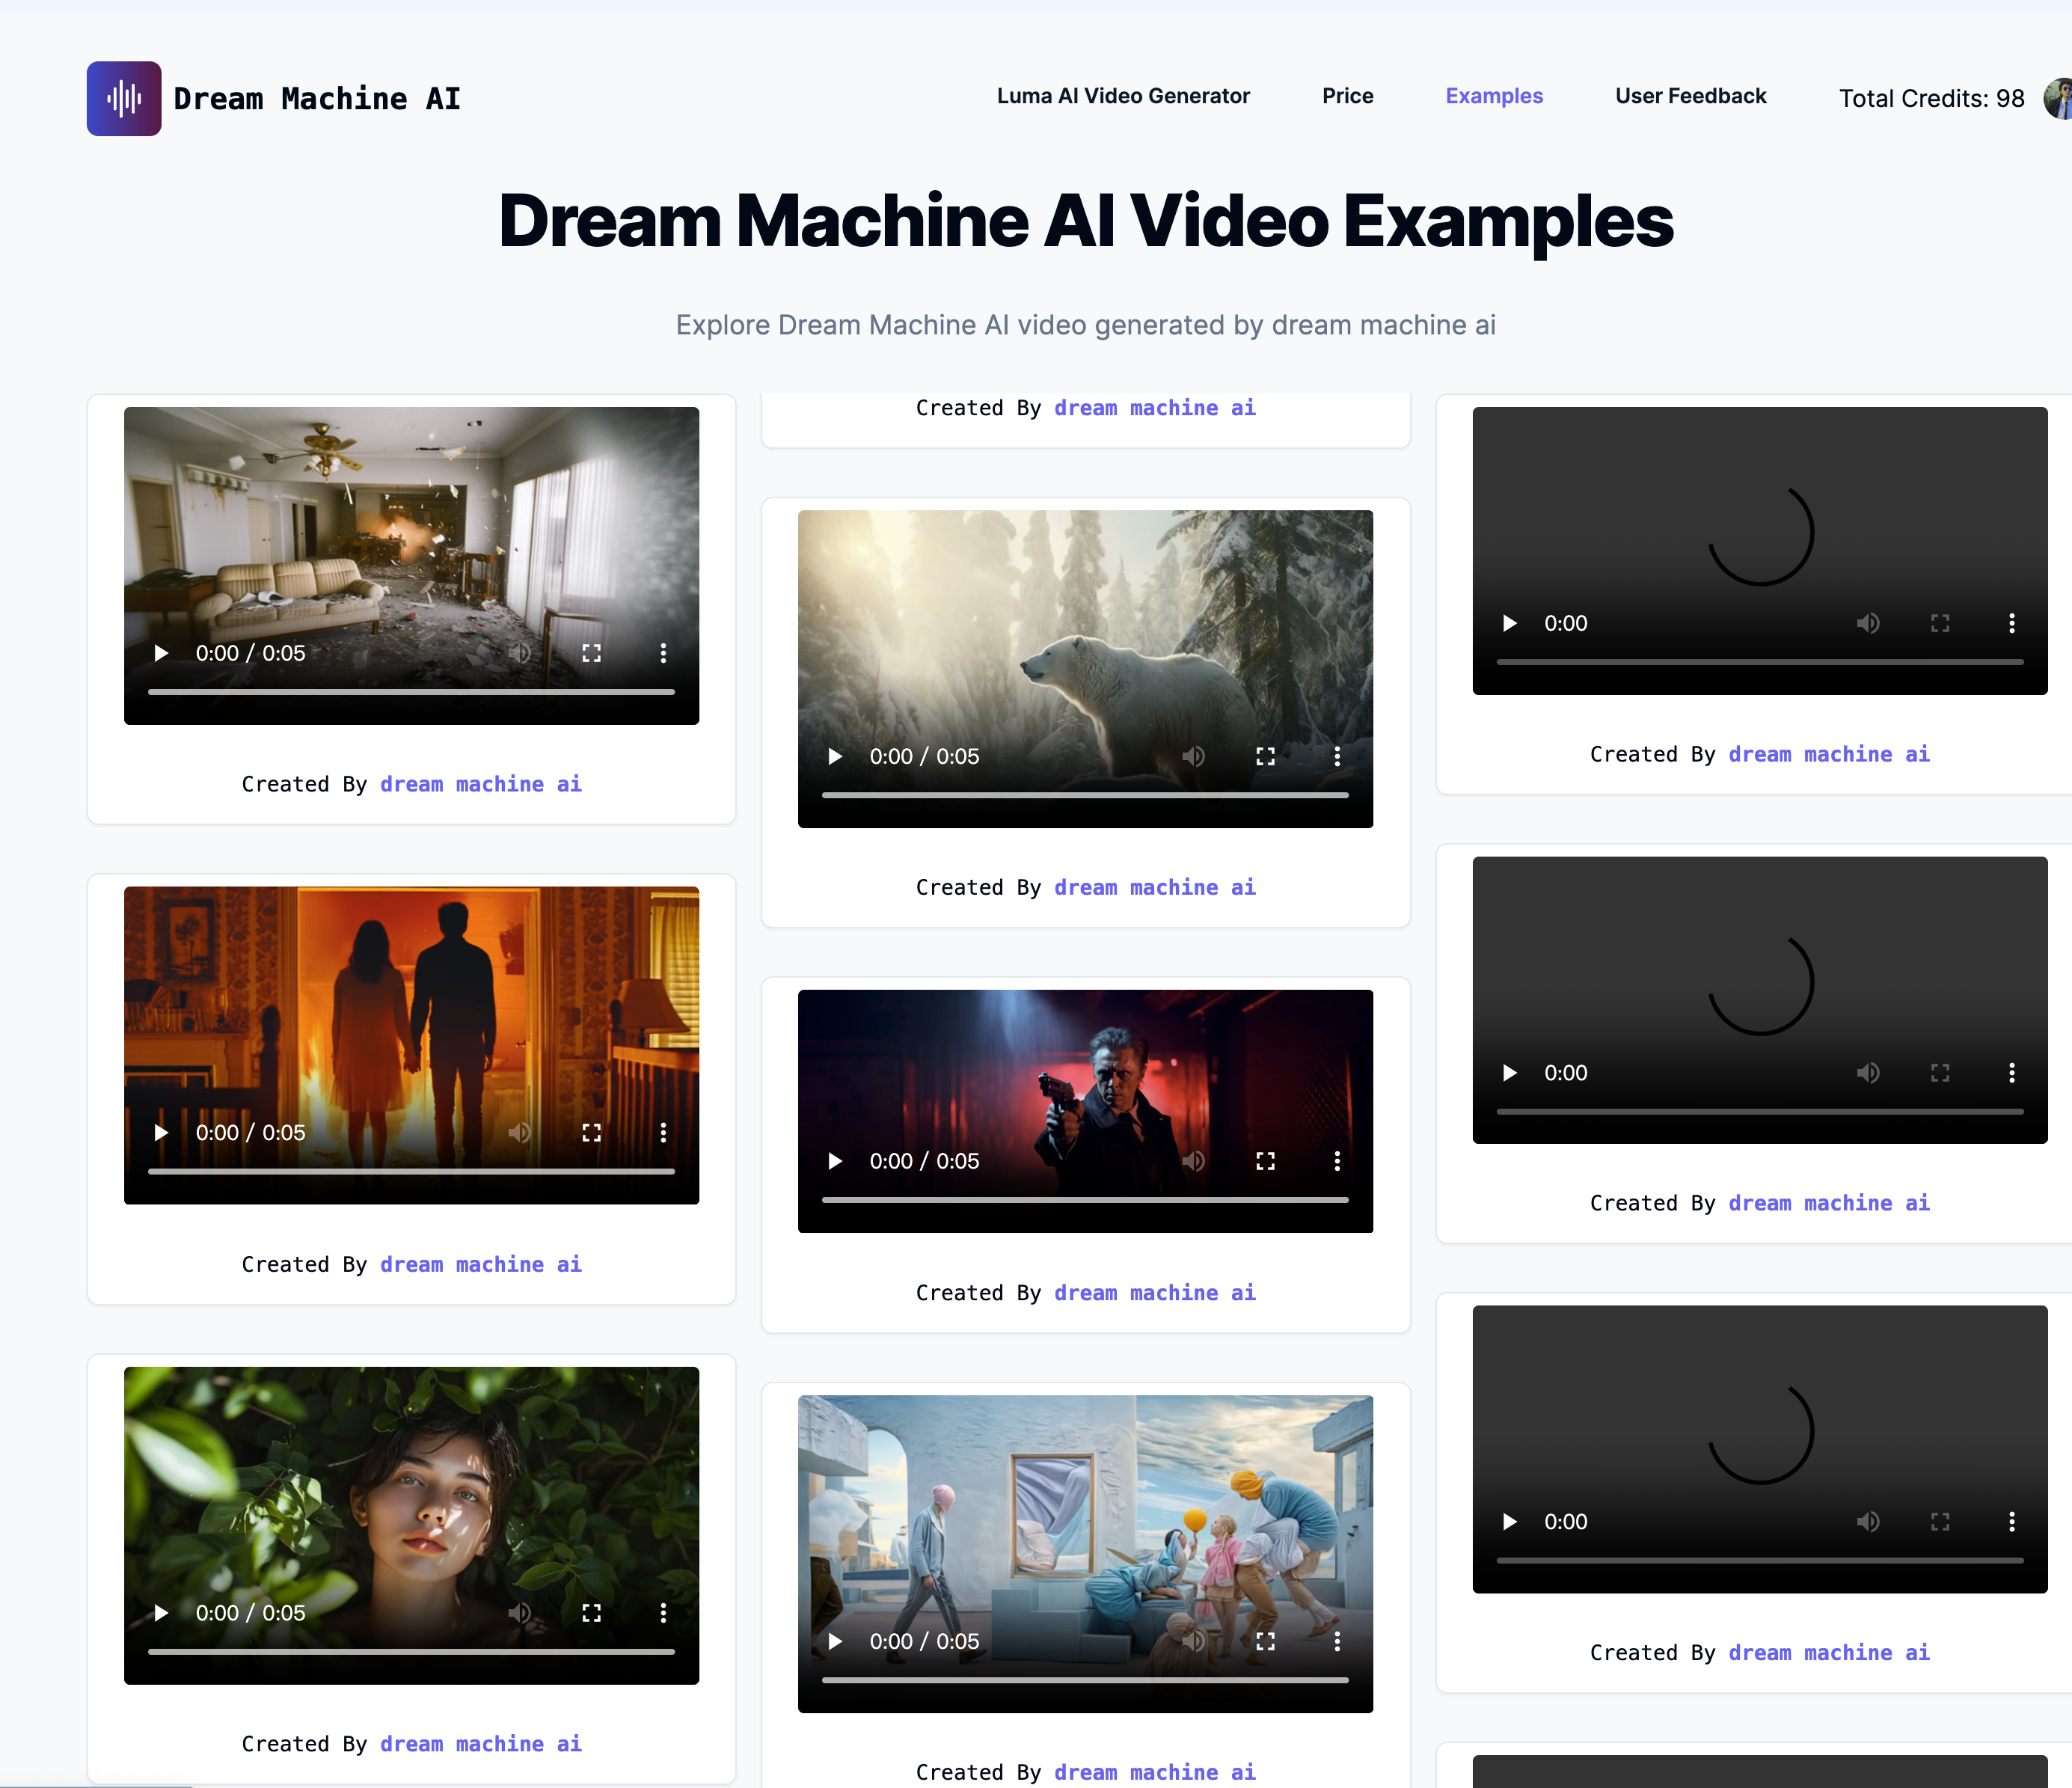Open User Feedback section

1690,96
